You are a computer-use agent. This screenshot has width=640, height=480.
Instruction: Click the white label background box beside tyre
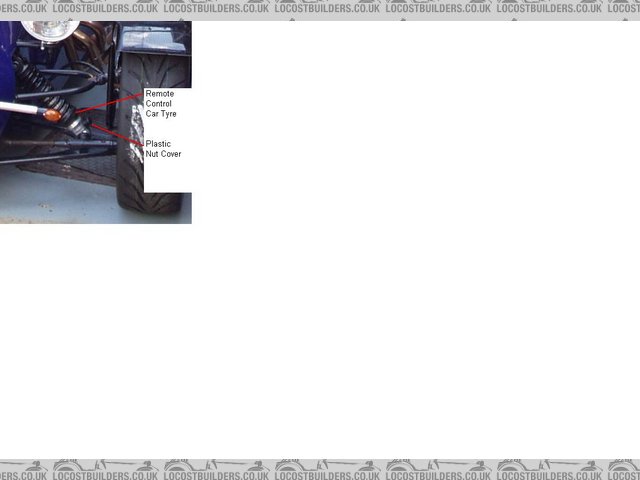166,175
